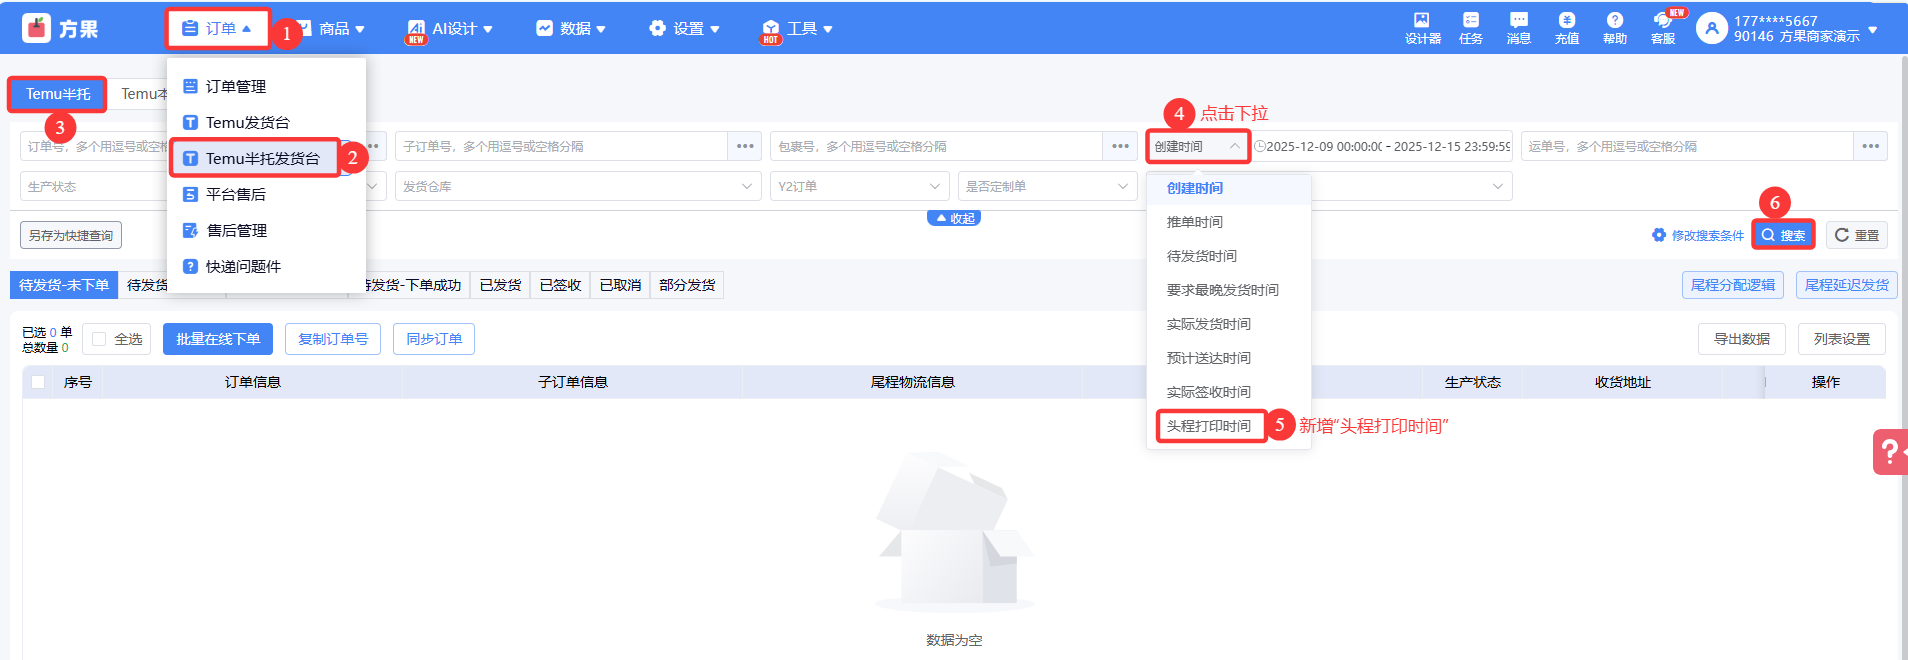Expand the 发货仓库 dropdown
Viewport: 1908px width, 660px height.
577,187
